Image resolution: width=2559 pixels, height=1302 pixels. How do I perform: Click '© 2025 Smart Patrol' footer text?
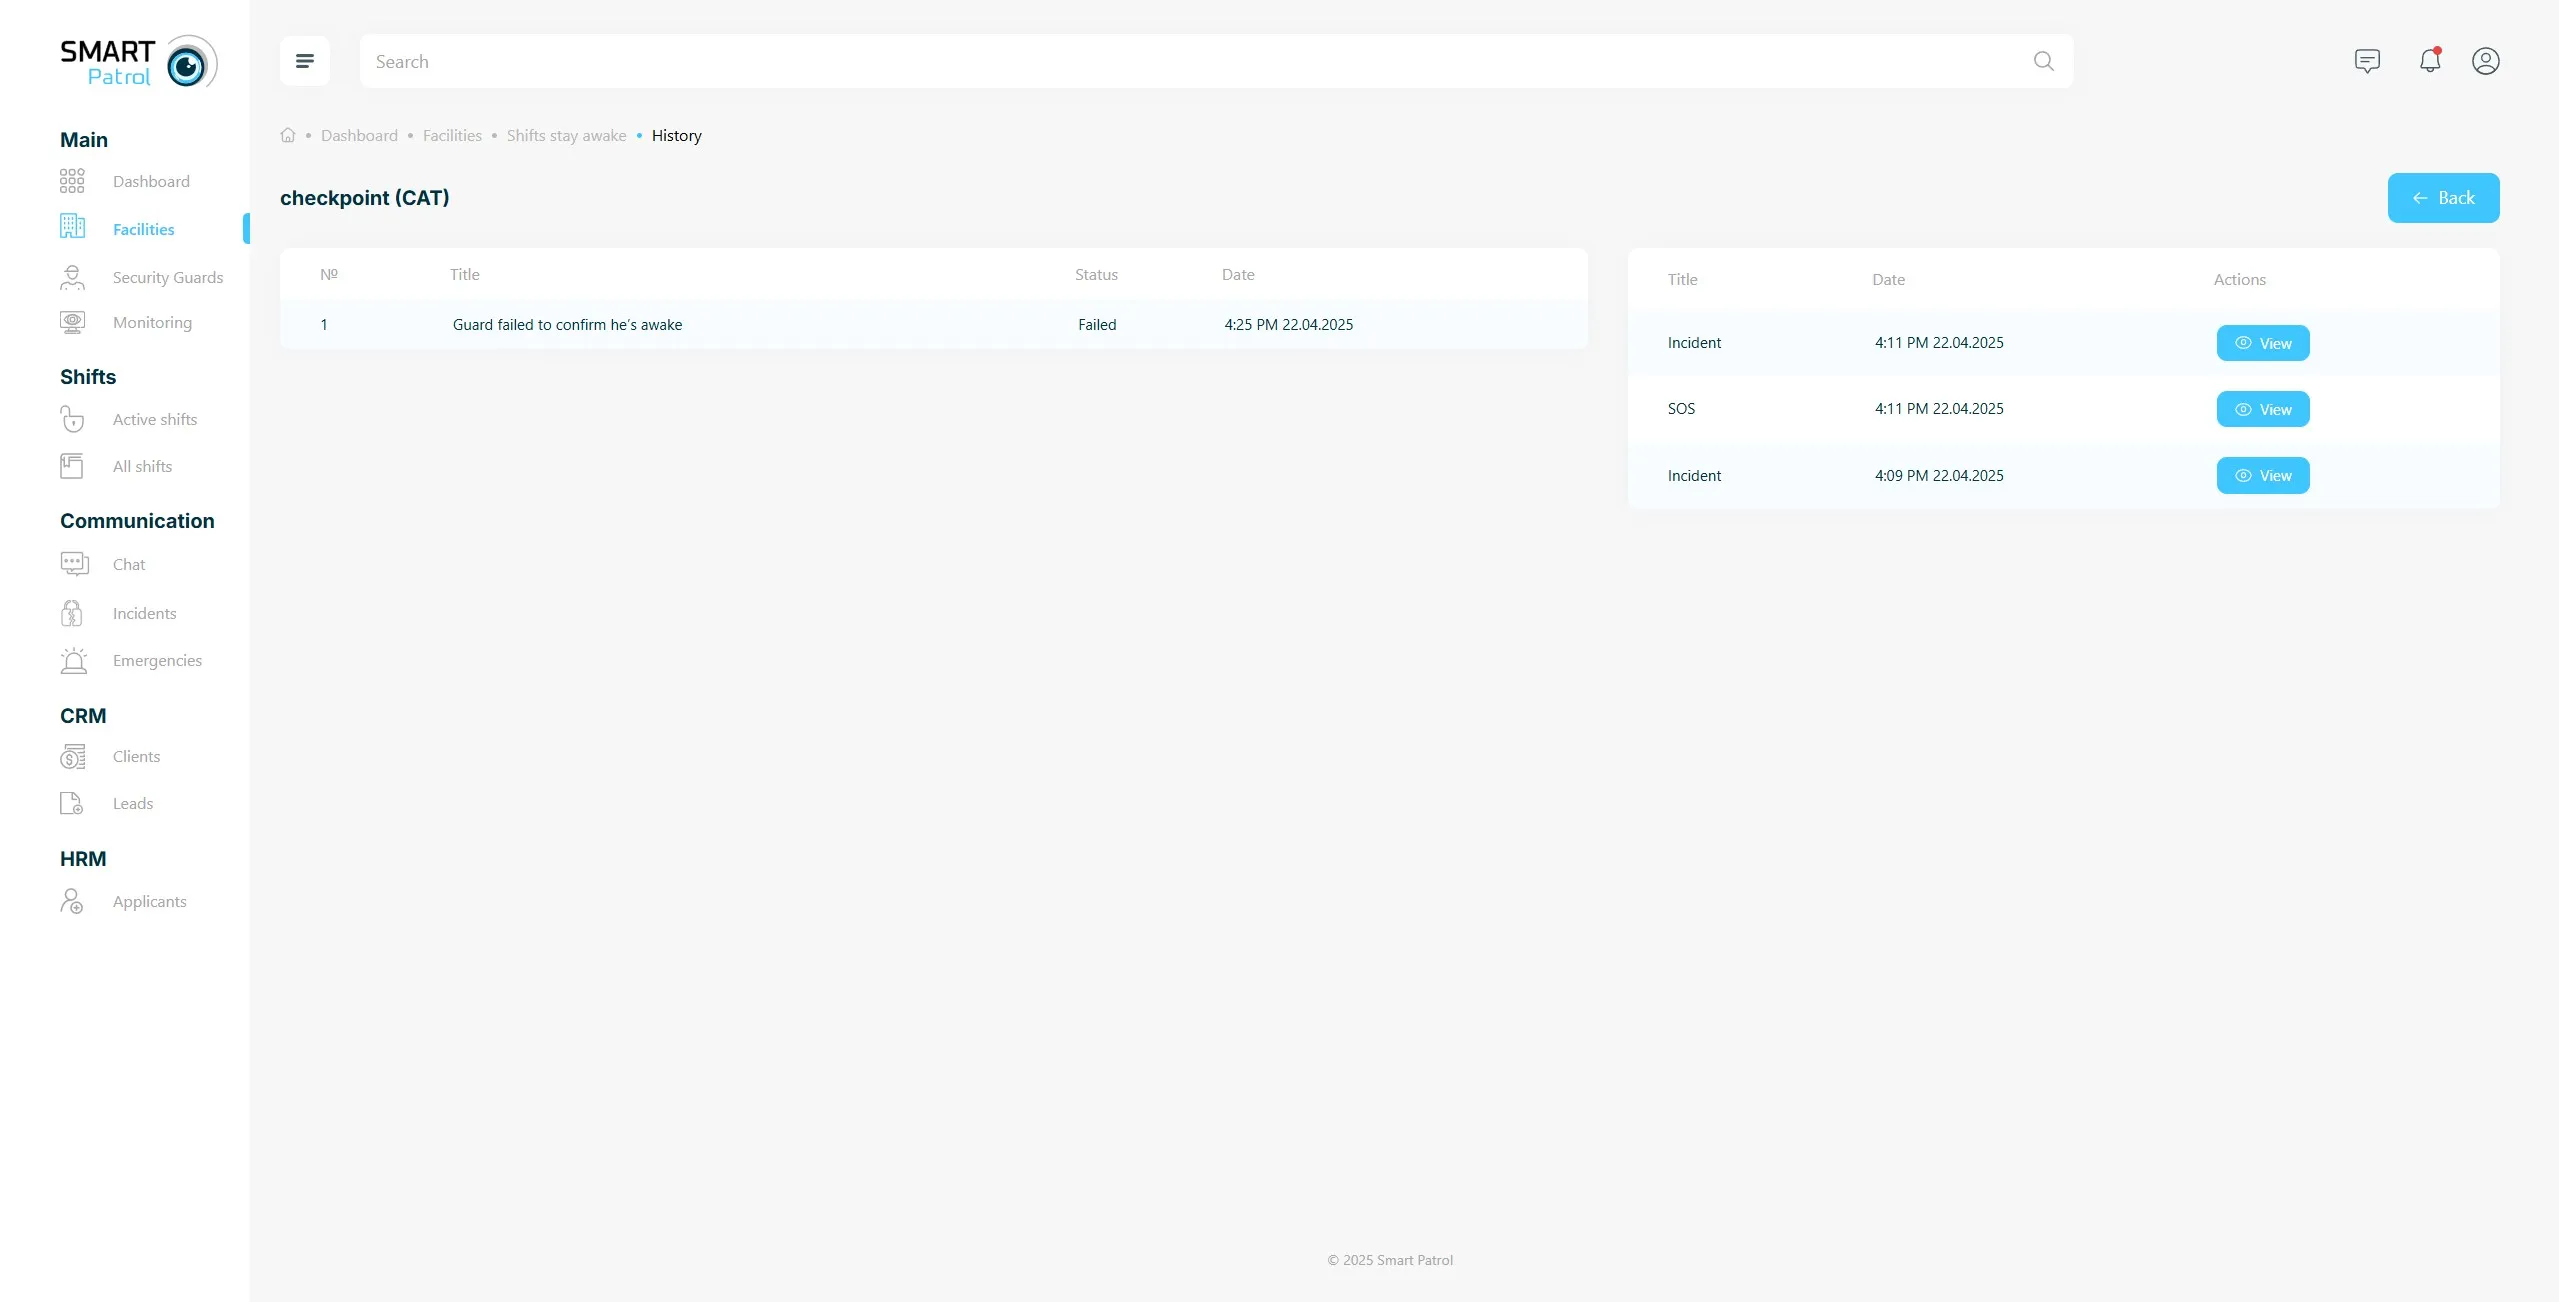pyautogui.click(x=1390, y=1260)
